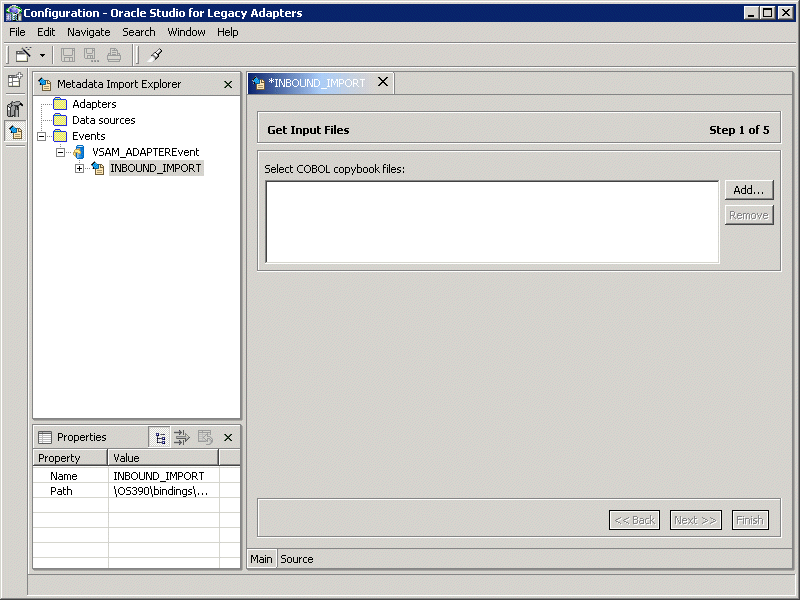
Task: Switch to the Source bottom tab
Action: [297, 559]
